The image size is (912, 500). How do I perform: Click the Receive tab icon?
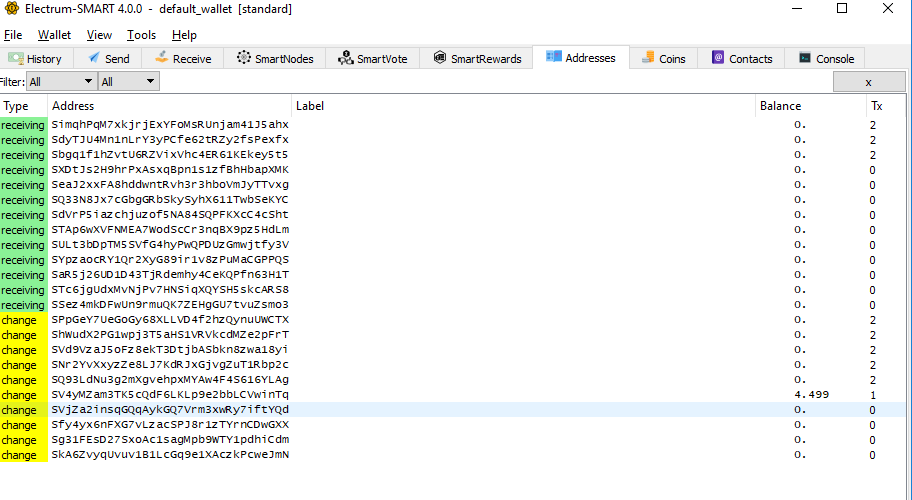pos(162,58)
